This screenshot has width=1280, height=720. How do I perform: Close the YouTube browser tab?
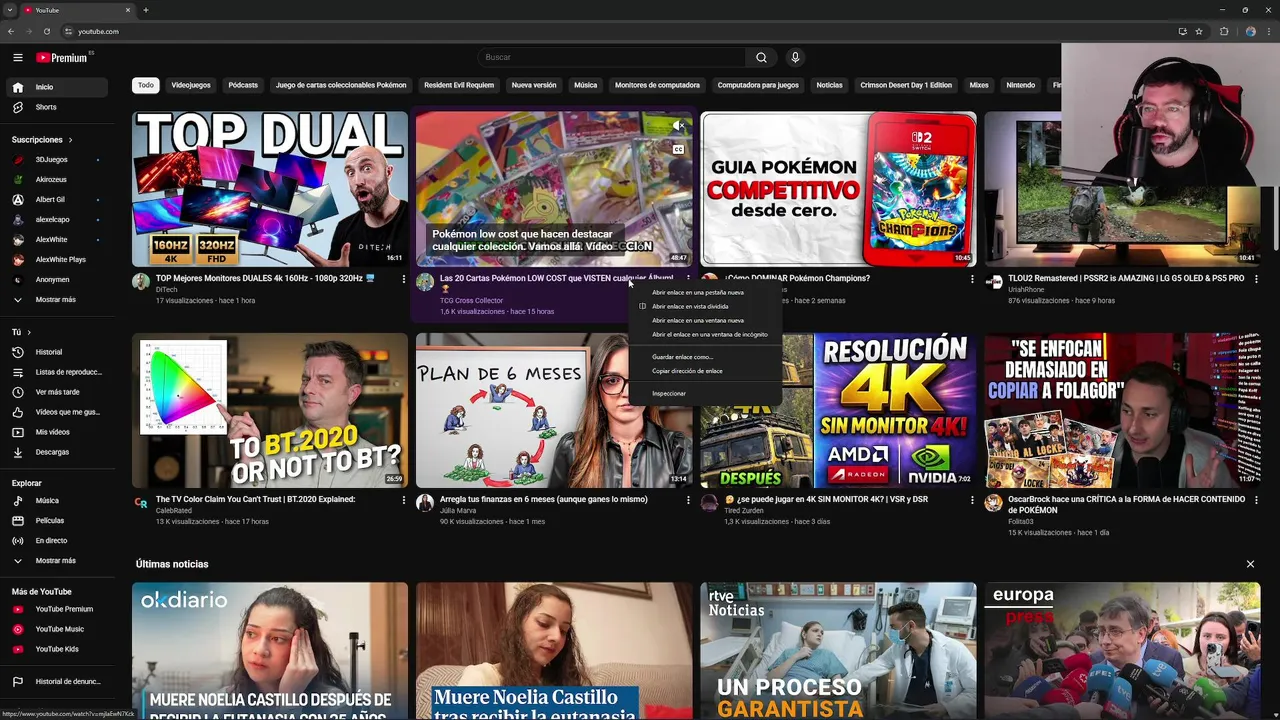point(128,10)
